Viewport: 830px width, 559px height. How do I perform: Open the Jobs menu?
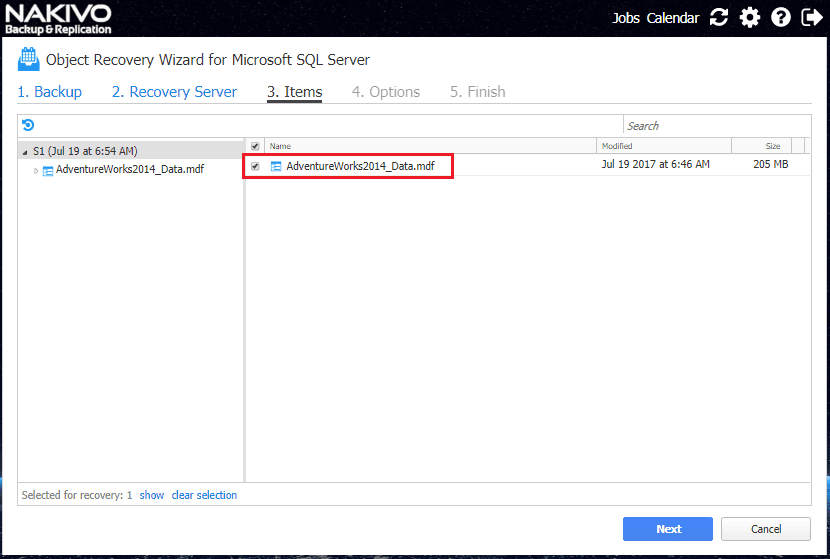pyautogui.click(x=626, y=18)
